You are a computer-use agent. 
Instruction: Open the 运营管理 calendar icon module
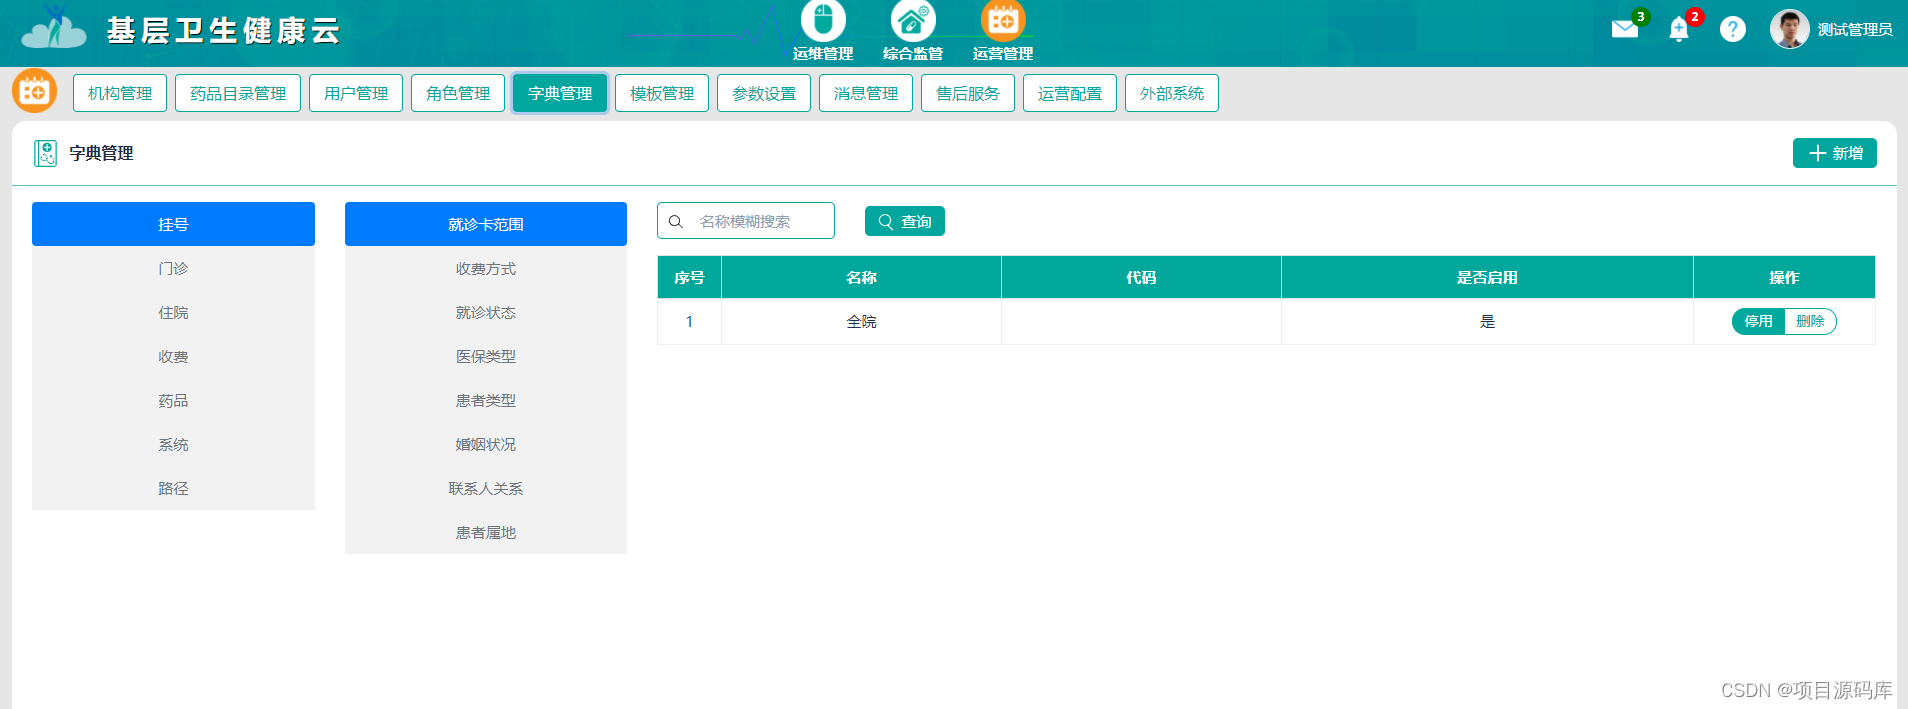[1003, 20]
